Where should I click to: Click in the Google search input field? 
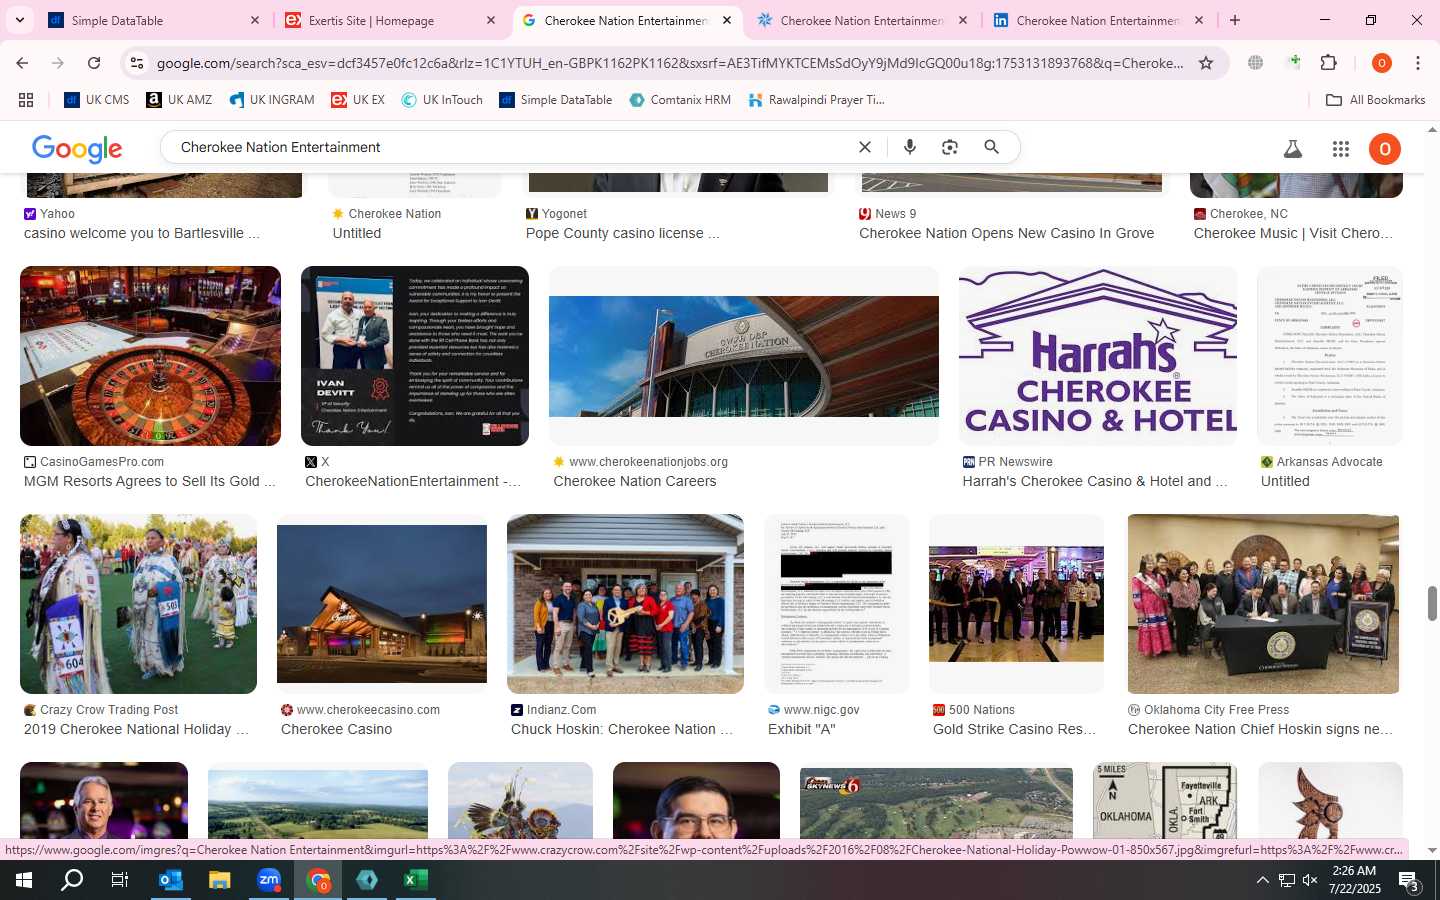click(x=510, y=147)
